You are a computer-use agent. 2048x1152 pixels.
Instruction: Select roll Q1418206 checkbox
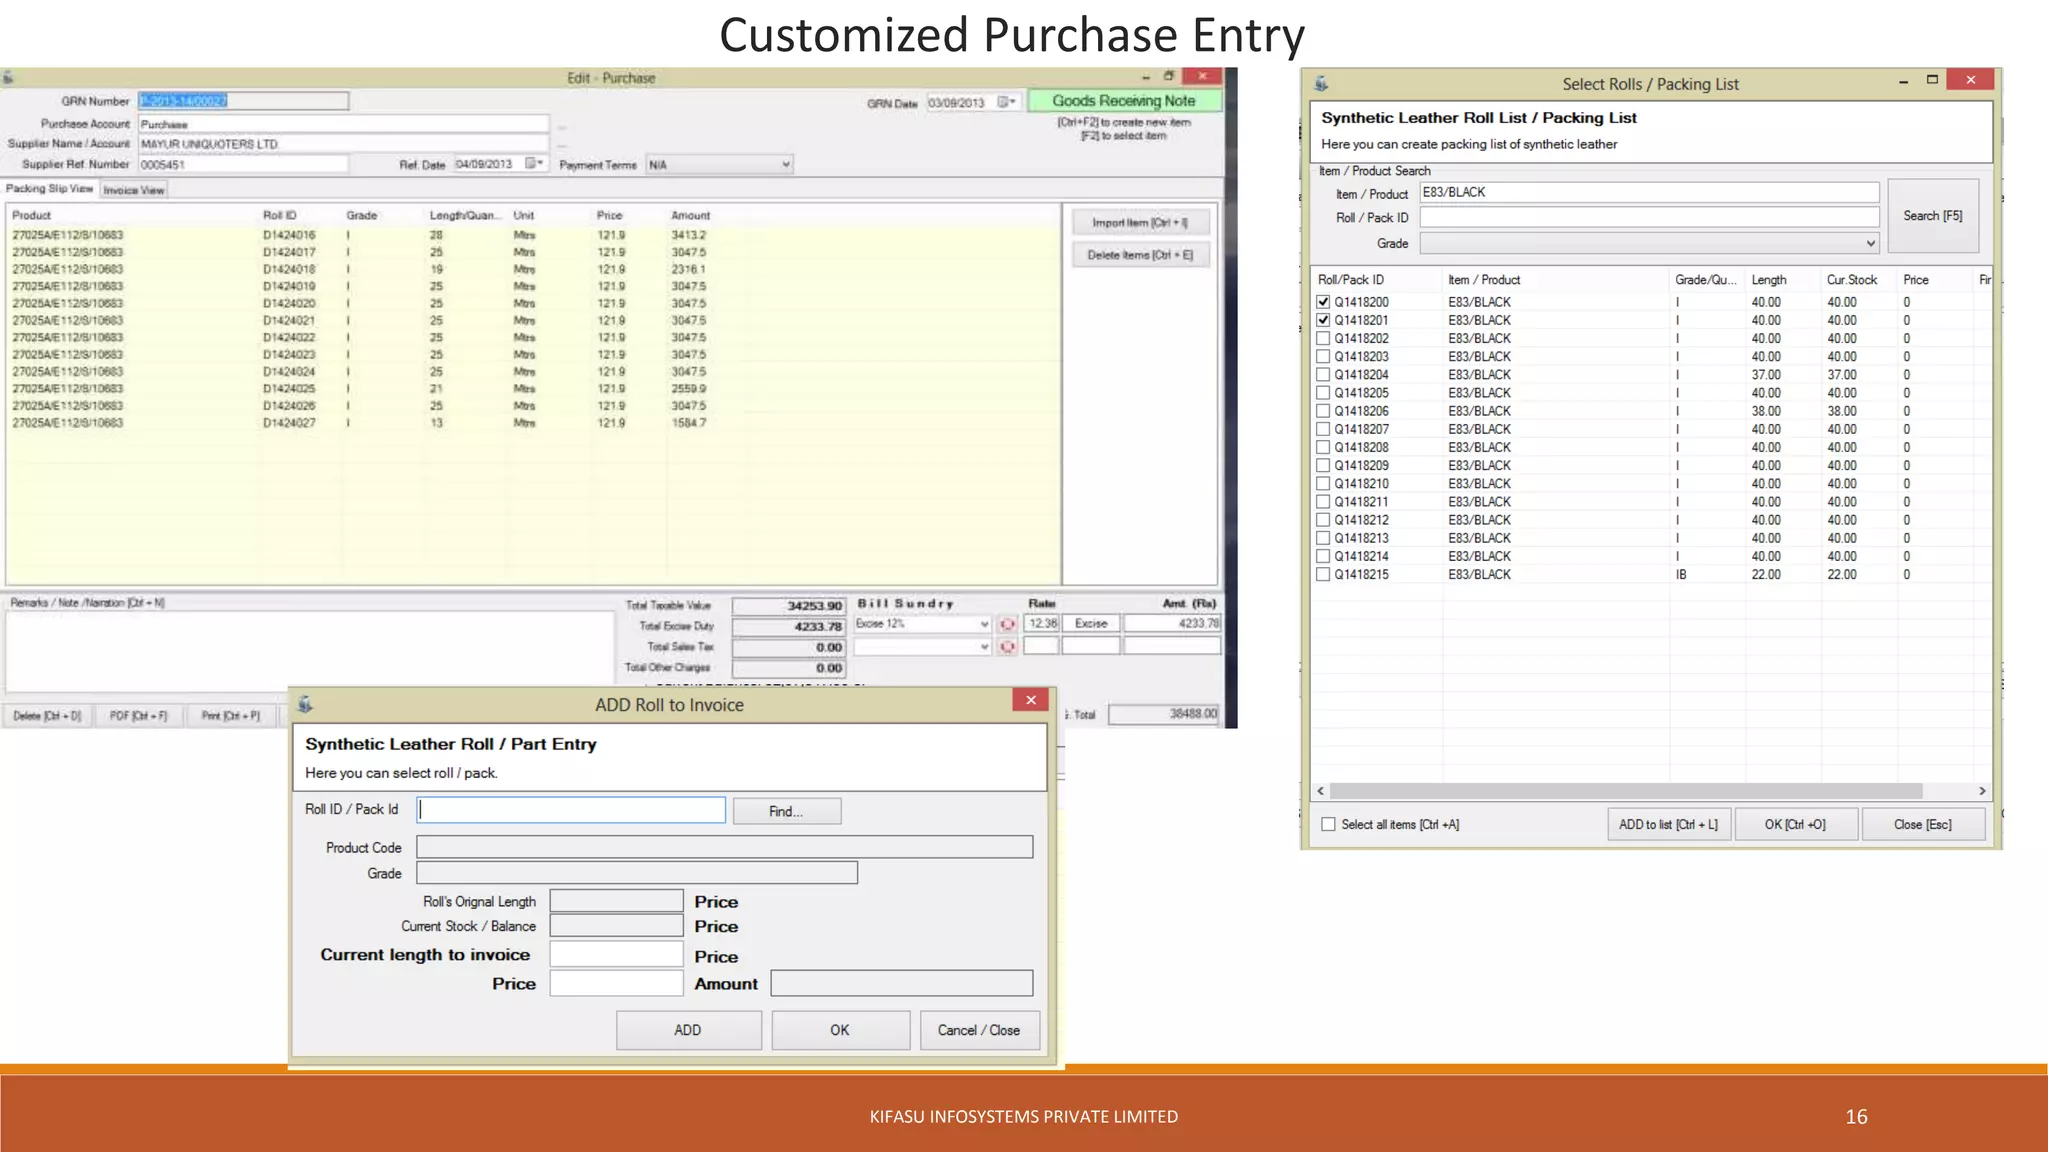(1323, 411)
